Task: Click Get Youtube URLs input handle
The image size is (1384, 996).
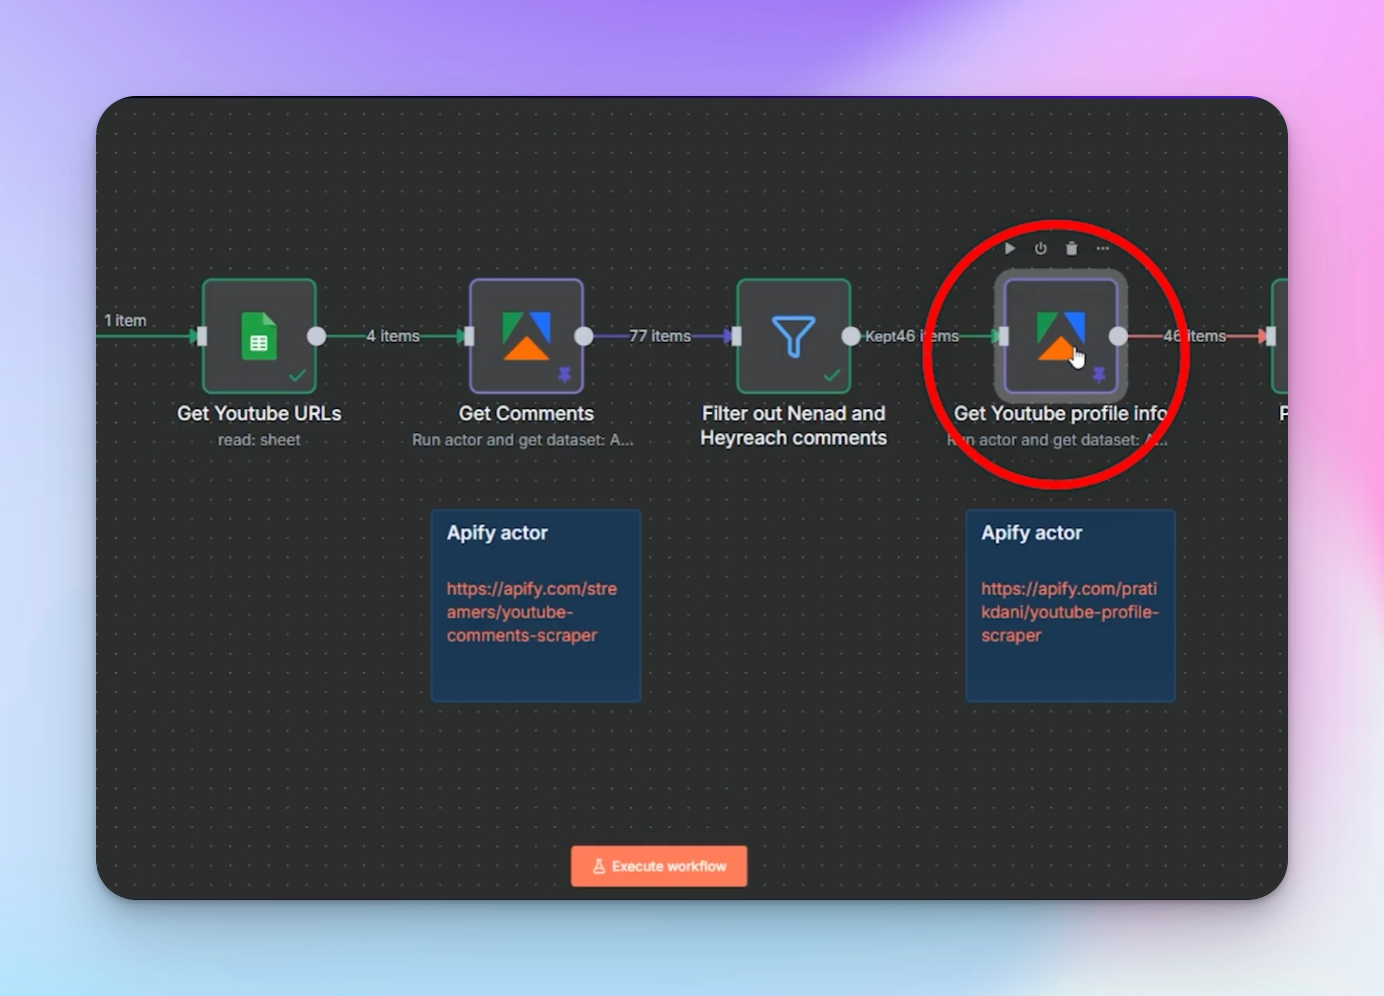Action: [x=202, y=336]
